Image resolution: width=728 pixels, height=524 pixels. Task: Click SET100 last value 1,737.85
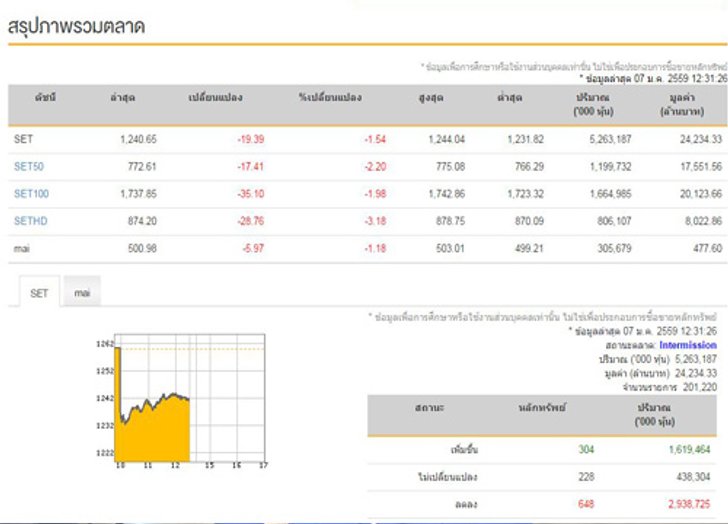pyautogui.click(x=138, y=194)
